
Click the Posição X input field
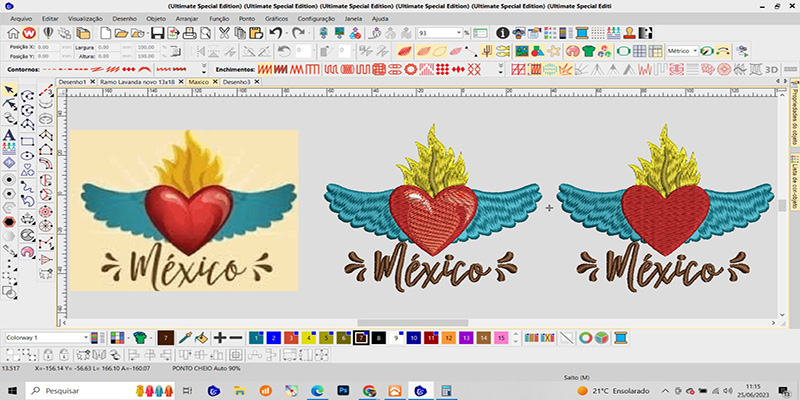pos(50,46)
